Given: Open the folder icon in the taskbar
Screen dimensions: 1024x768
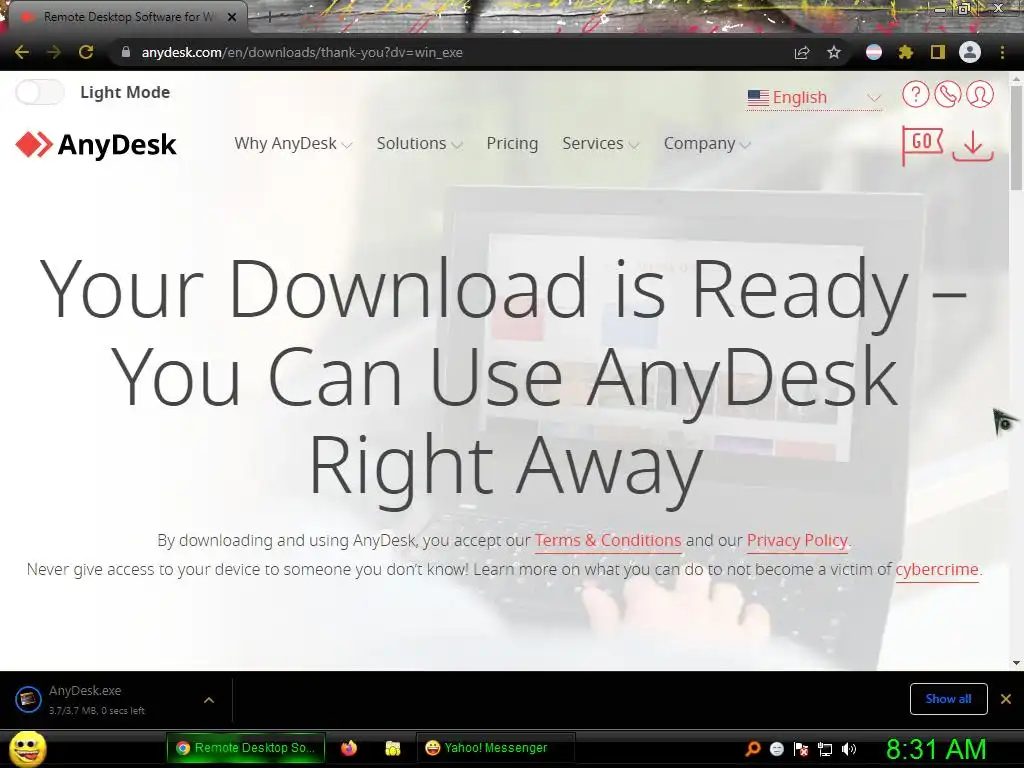Looking at the screenshot, I should tap(392, 748).
